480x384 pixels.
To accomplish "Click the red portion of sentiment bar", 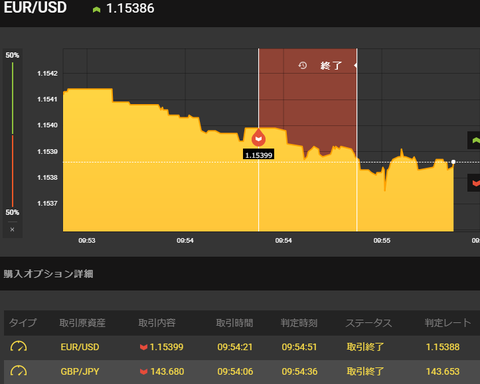I will [x=13, y=171].
